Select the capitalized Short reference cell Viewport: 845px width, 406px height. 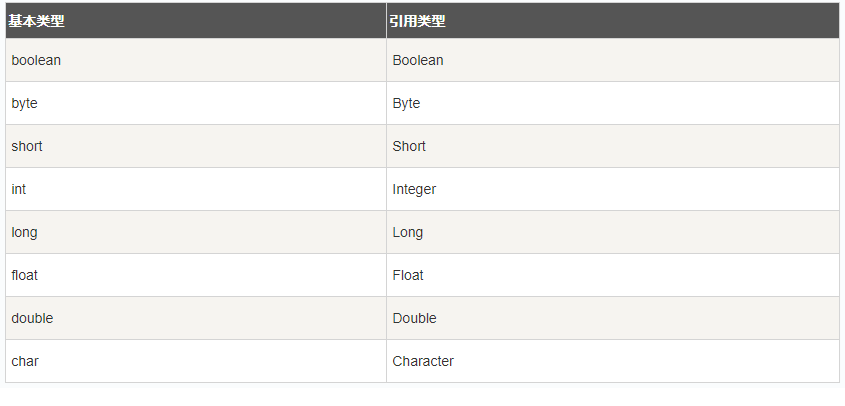409,146
